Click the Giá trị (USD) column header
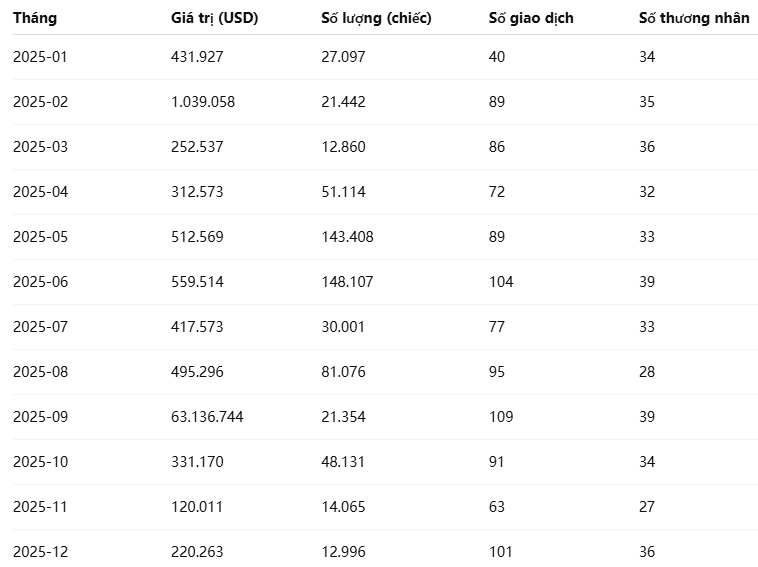The width and height of the screenshot is (758, 567). pos(214,18)
